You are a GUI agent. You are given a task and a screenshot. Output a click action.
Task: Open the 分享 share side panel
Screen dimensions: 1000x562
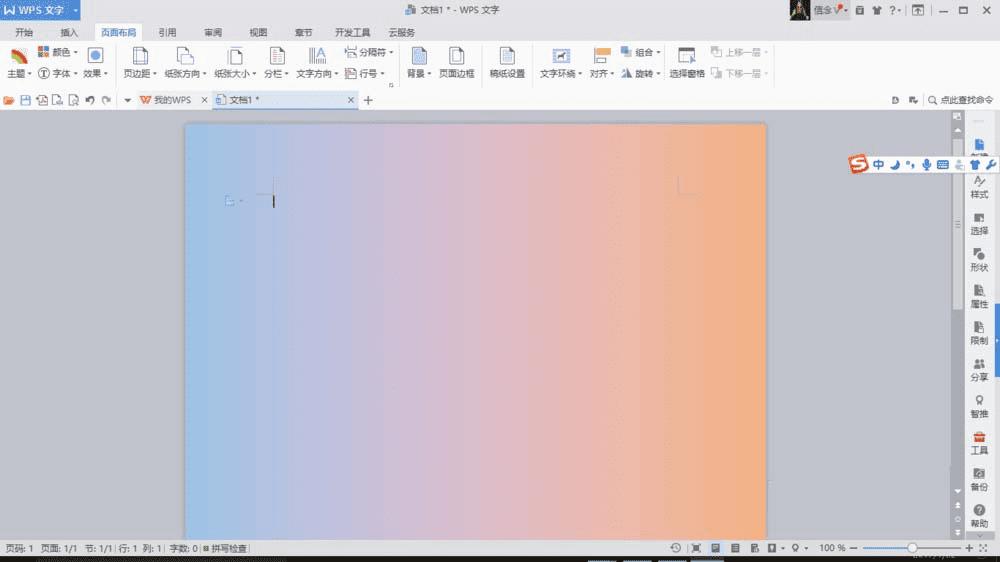[x=979, y=370]
